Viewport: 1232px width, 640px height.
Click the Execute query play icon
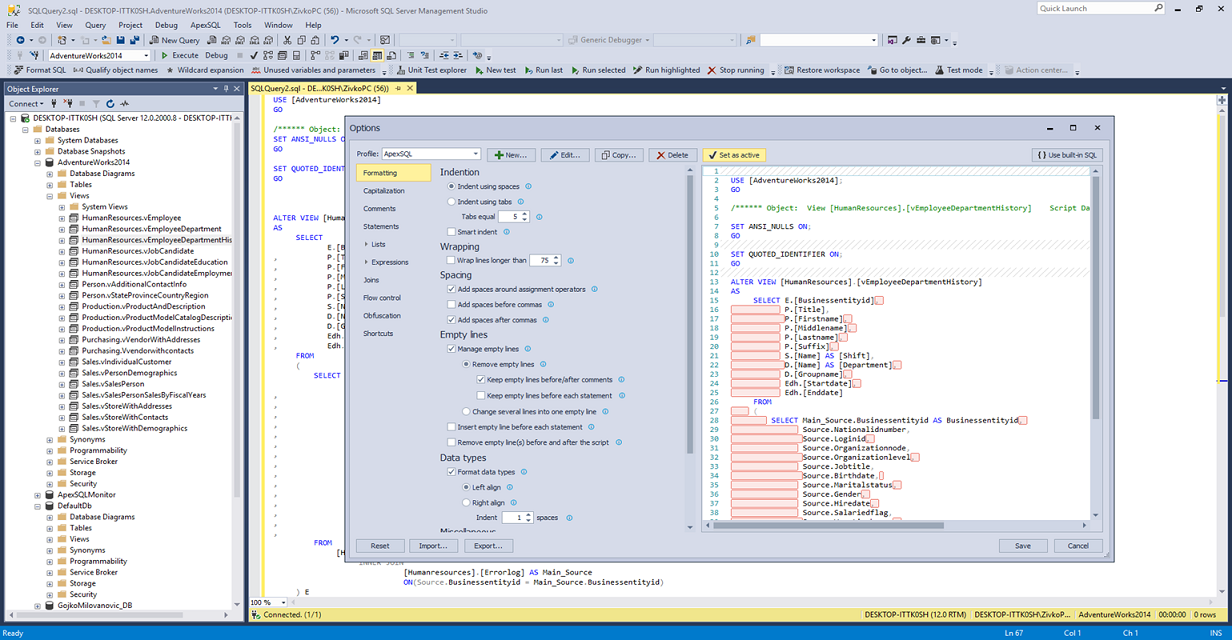click(x=164, y=55)
